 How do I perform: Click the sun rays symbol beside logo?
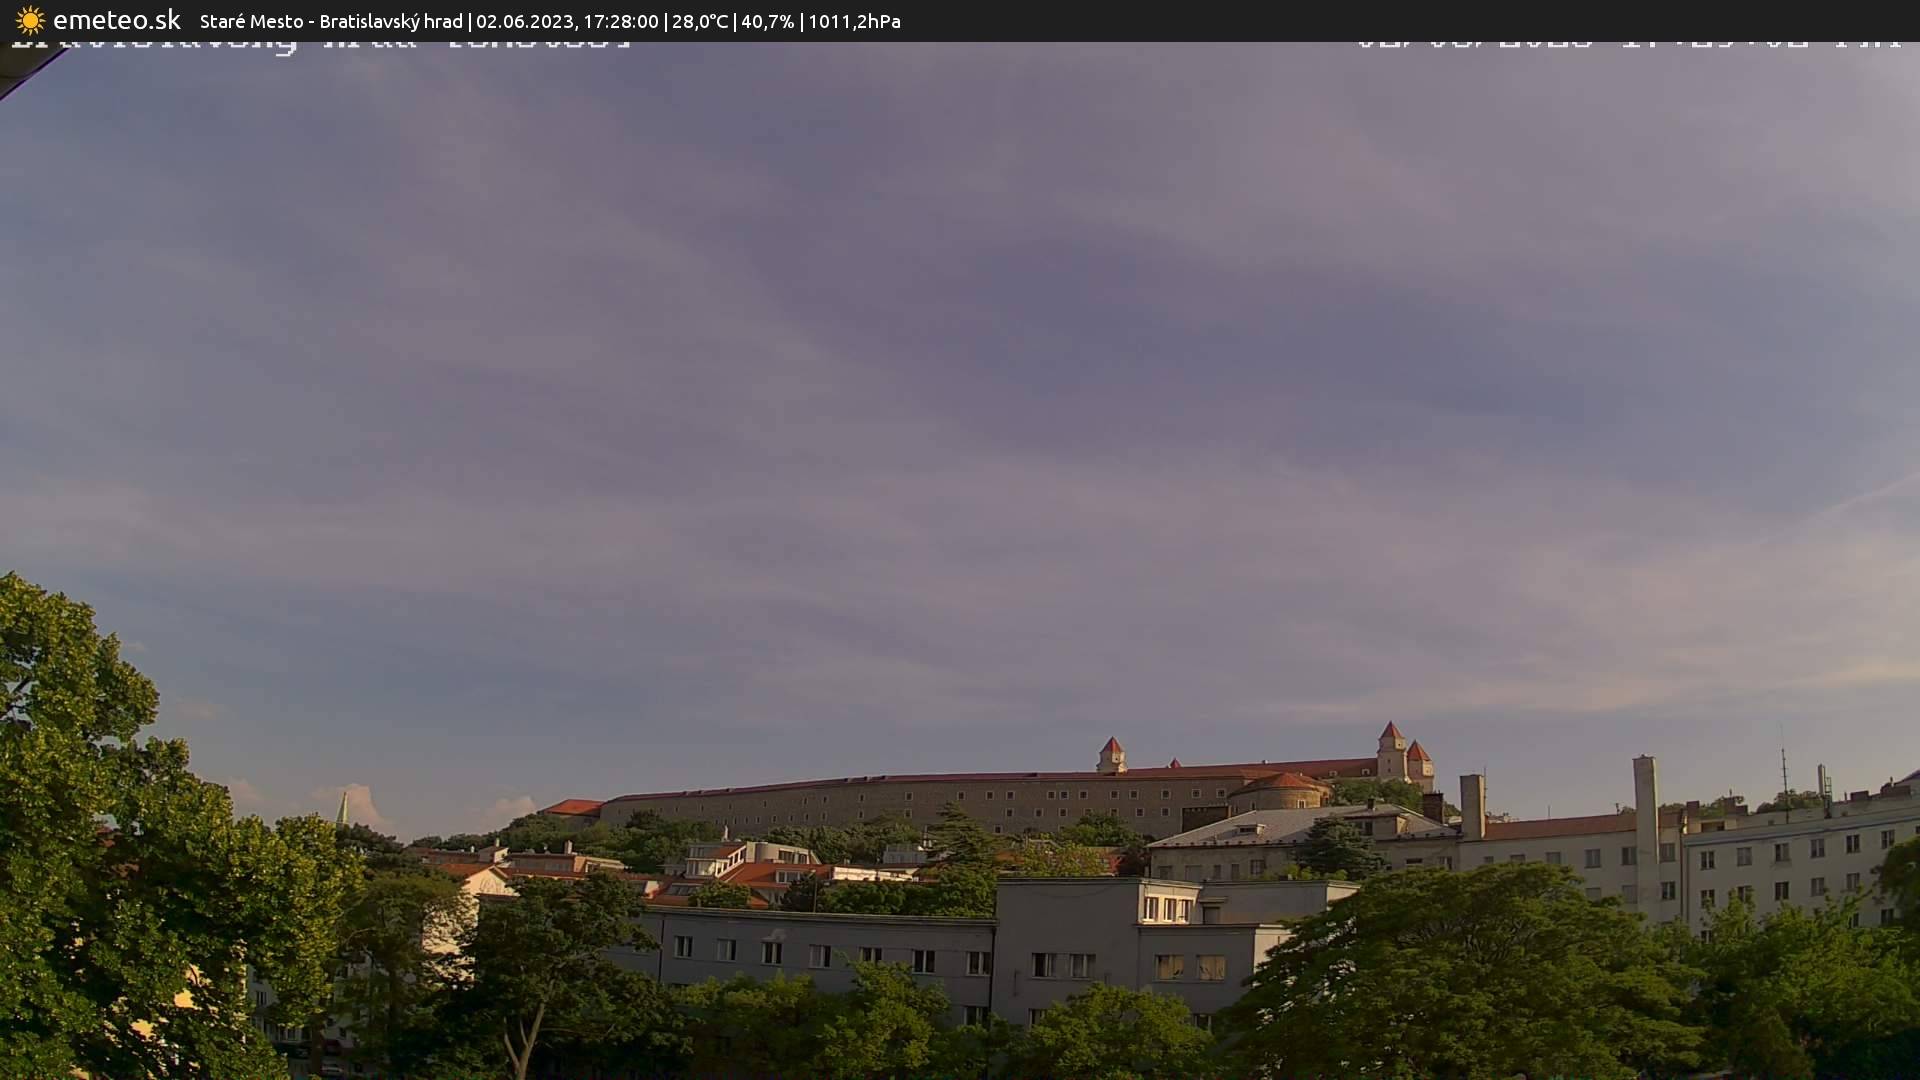29,20
